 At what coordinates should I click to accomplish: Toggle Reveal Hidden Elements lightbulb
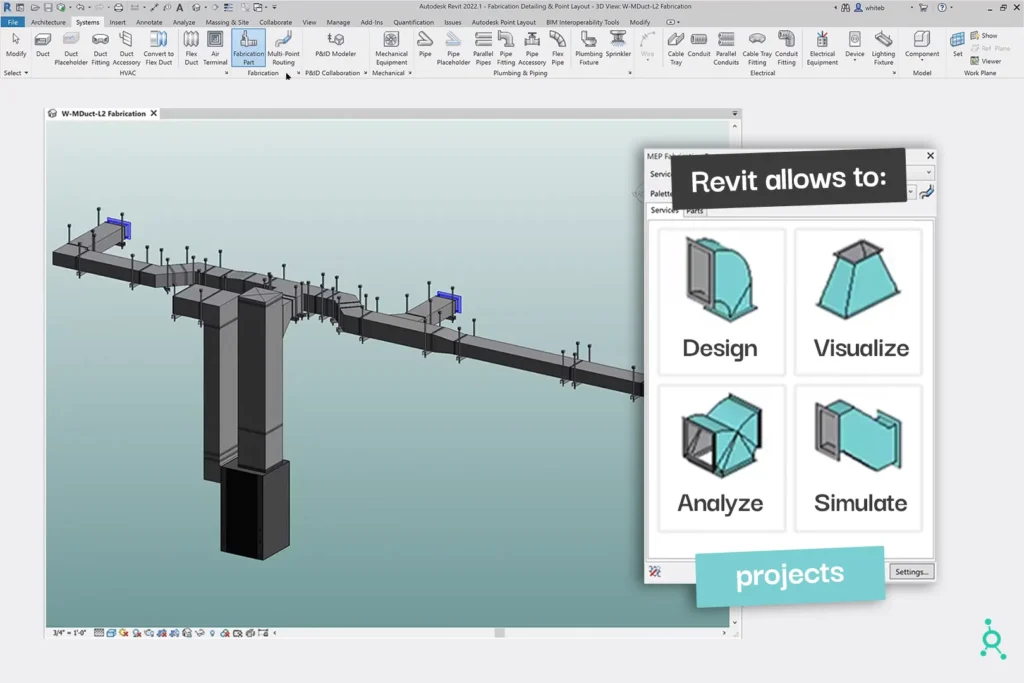coord(212,633)
